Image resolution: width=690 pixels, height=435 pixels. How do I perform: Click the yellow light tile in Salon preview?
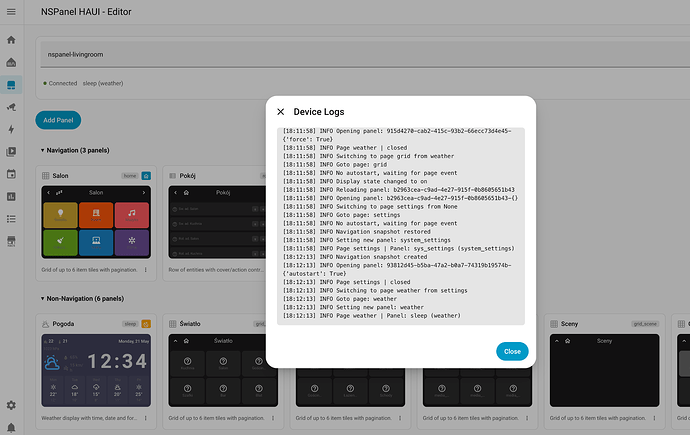(60, 215)
